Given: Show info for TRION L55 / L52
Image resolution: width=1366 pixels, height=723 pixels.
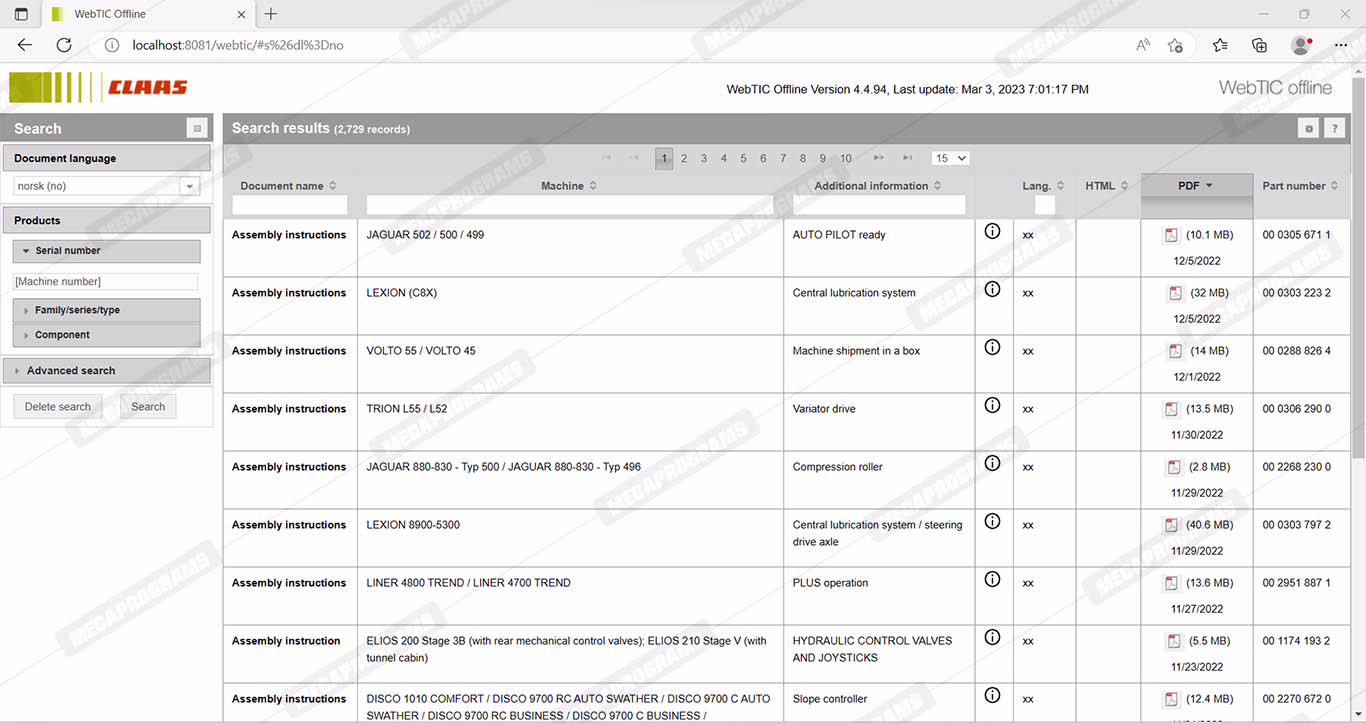Looking at the screenshot, I should pos(992,406).
